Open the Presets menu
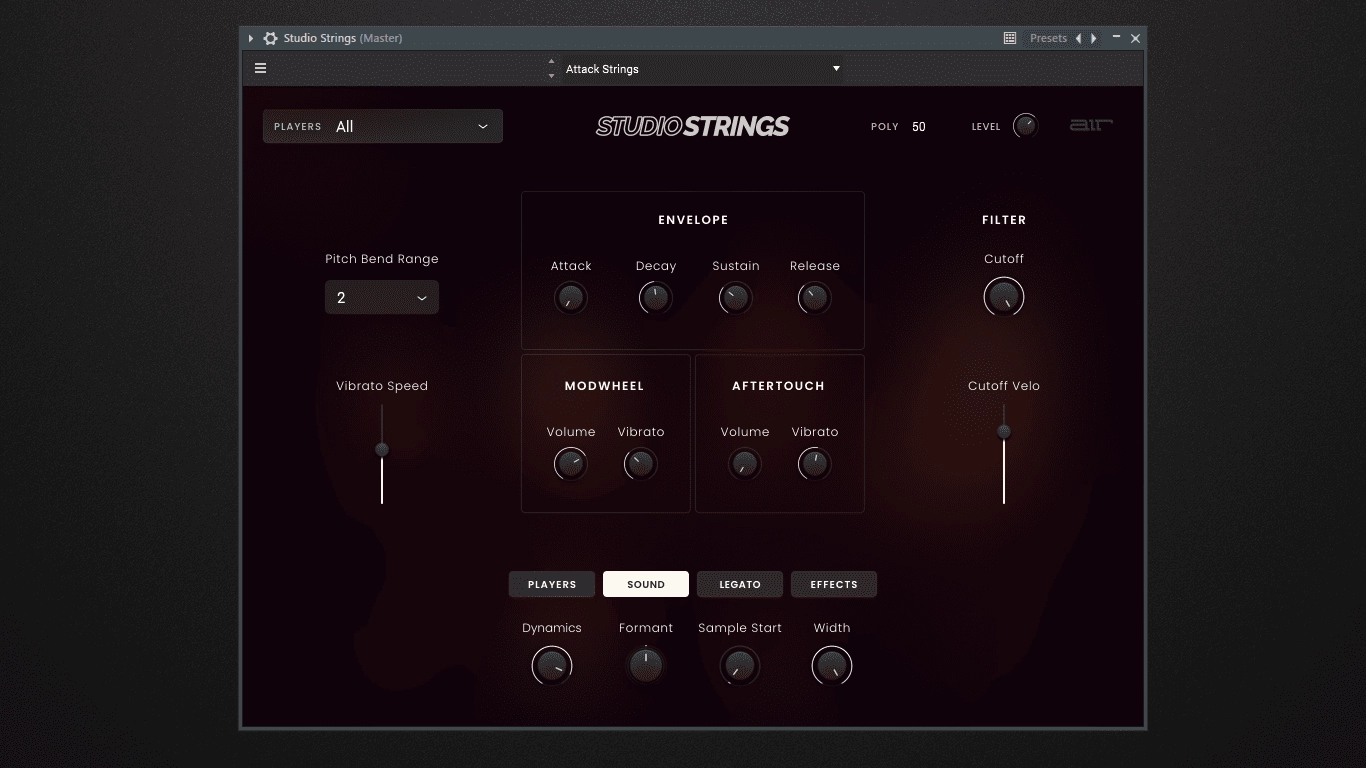1366x768 pixels. [x=1048, y=38]
